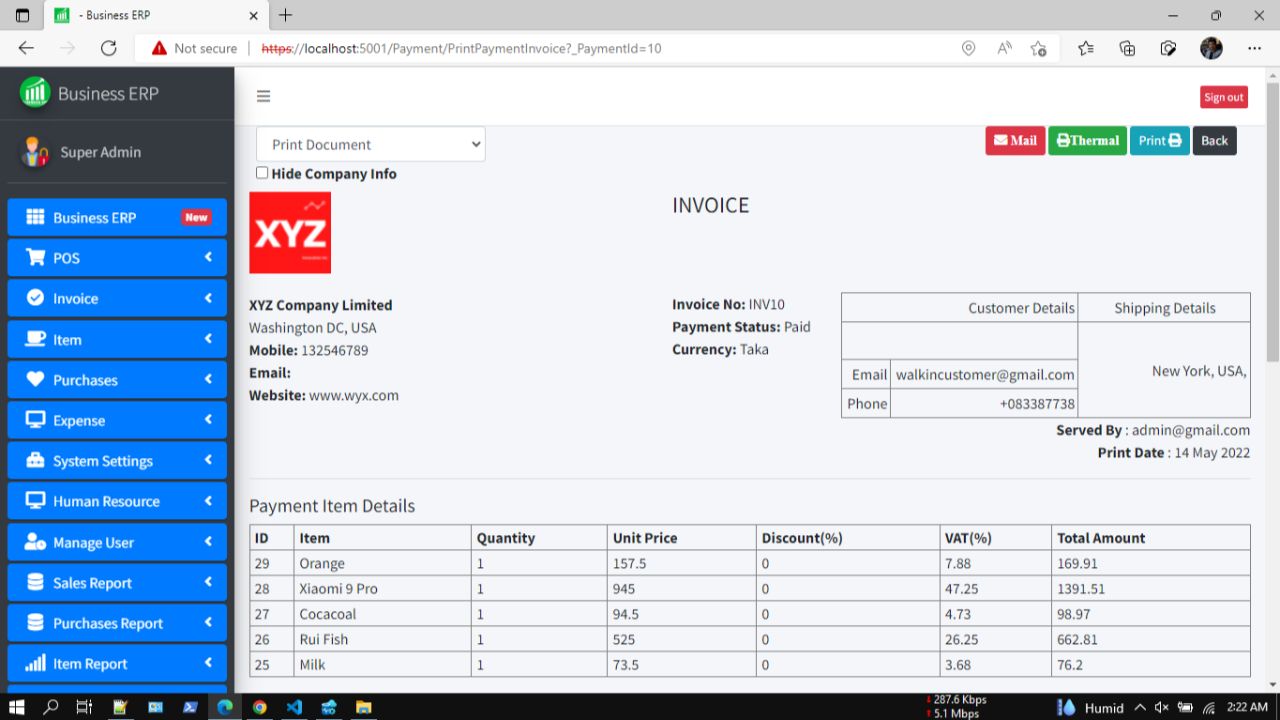The height and width of the screenshot is (720, 1280).
Task: Switch to the Business ERP menu item
Action: pos(93,217)
